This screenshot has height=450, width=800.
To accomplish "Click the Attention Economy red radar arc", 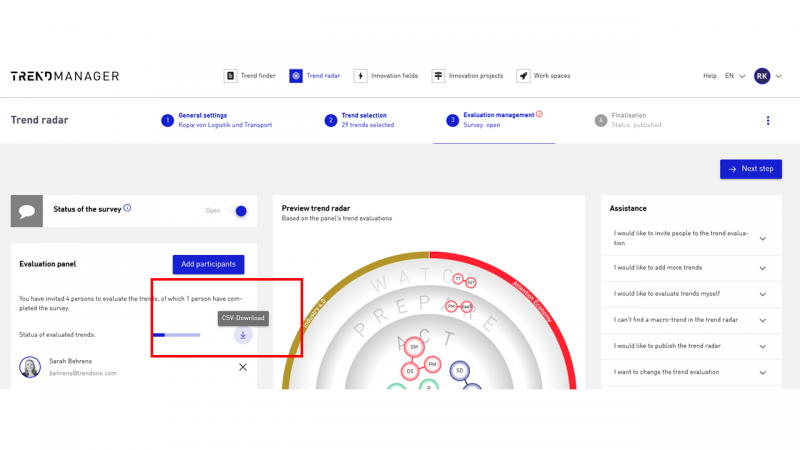I will (x=531, y=301).
